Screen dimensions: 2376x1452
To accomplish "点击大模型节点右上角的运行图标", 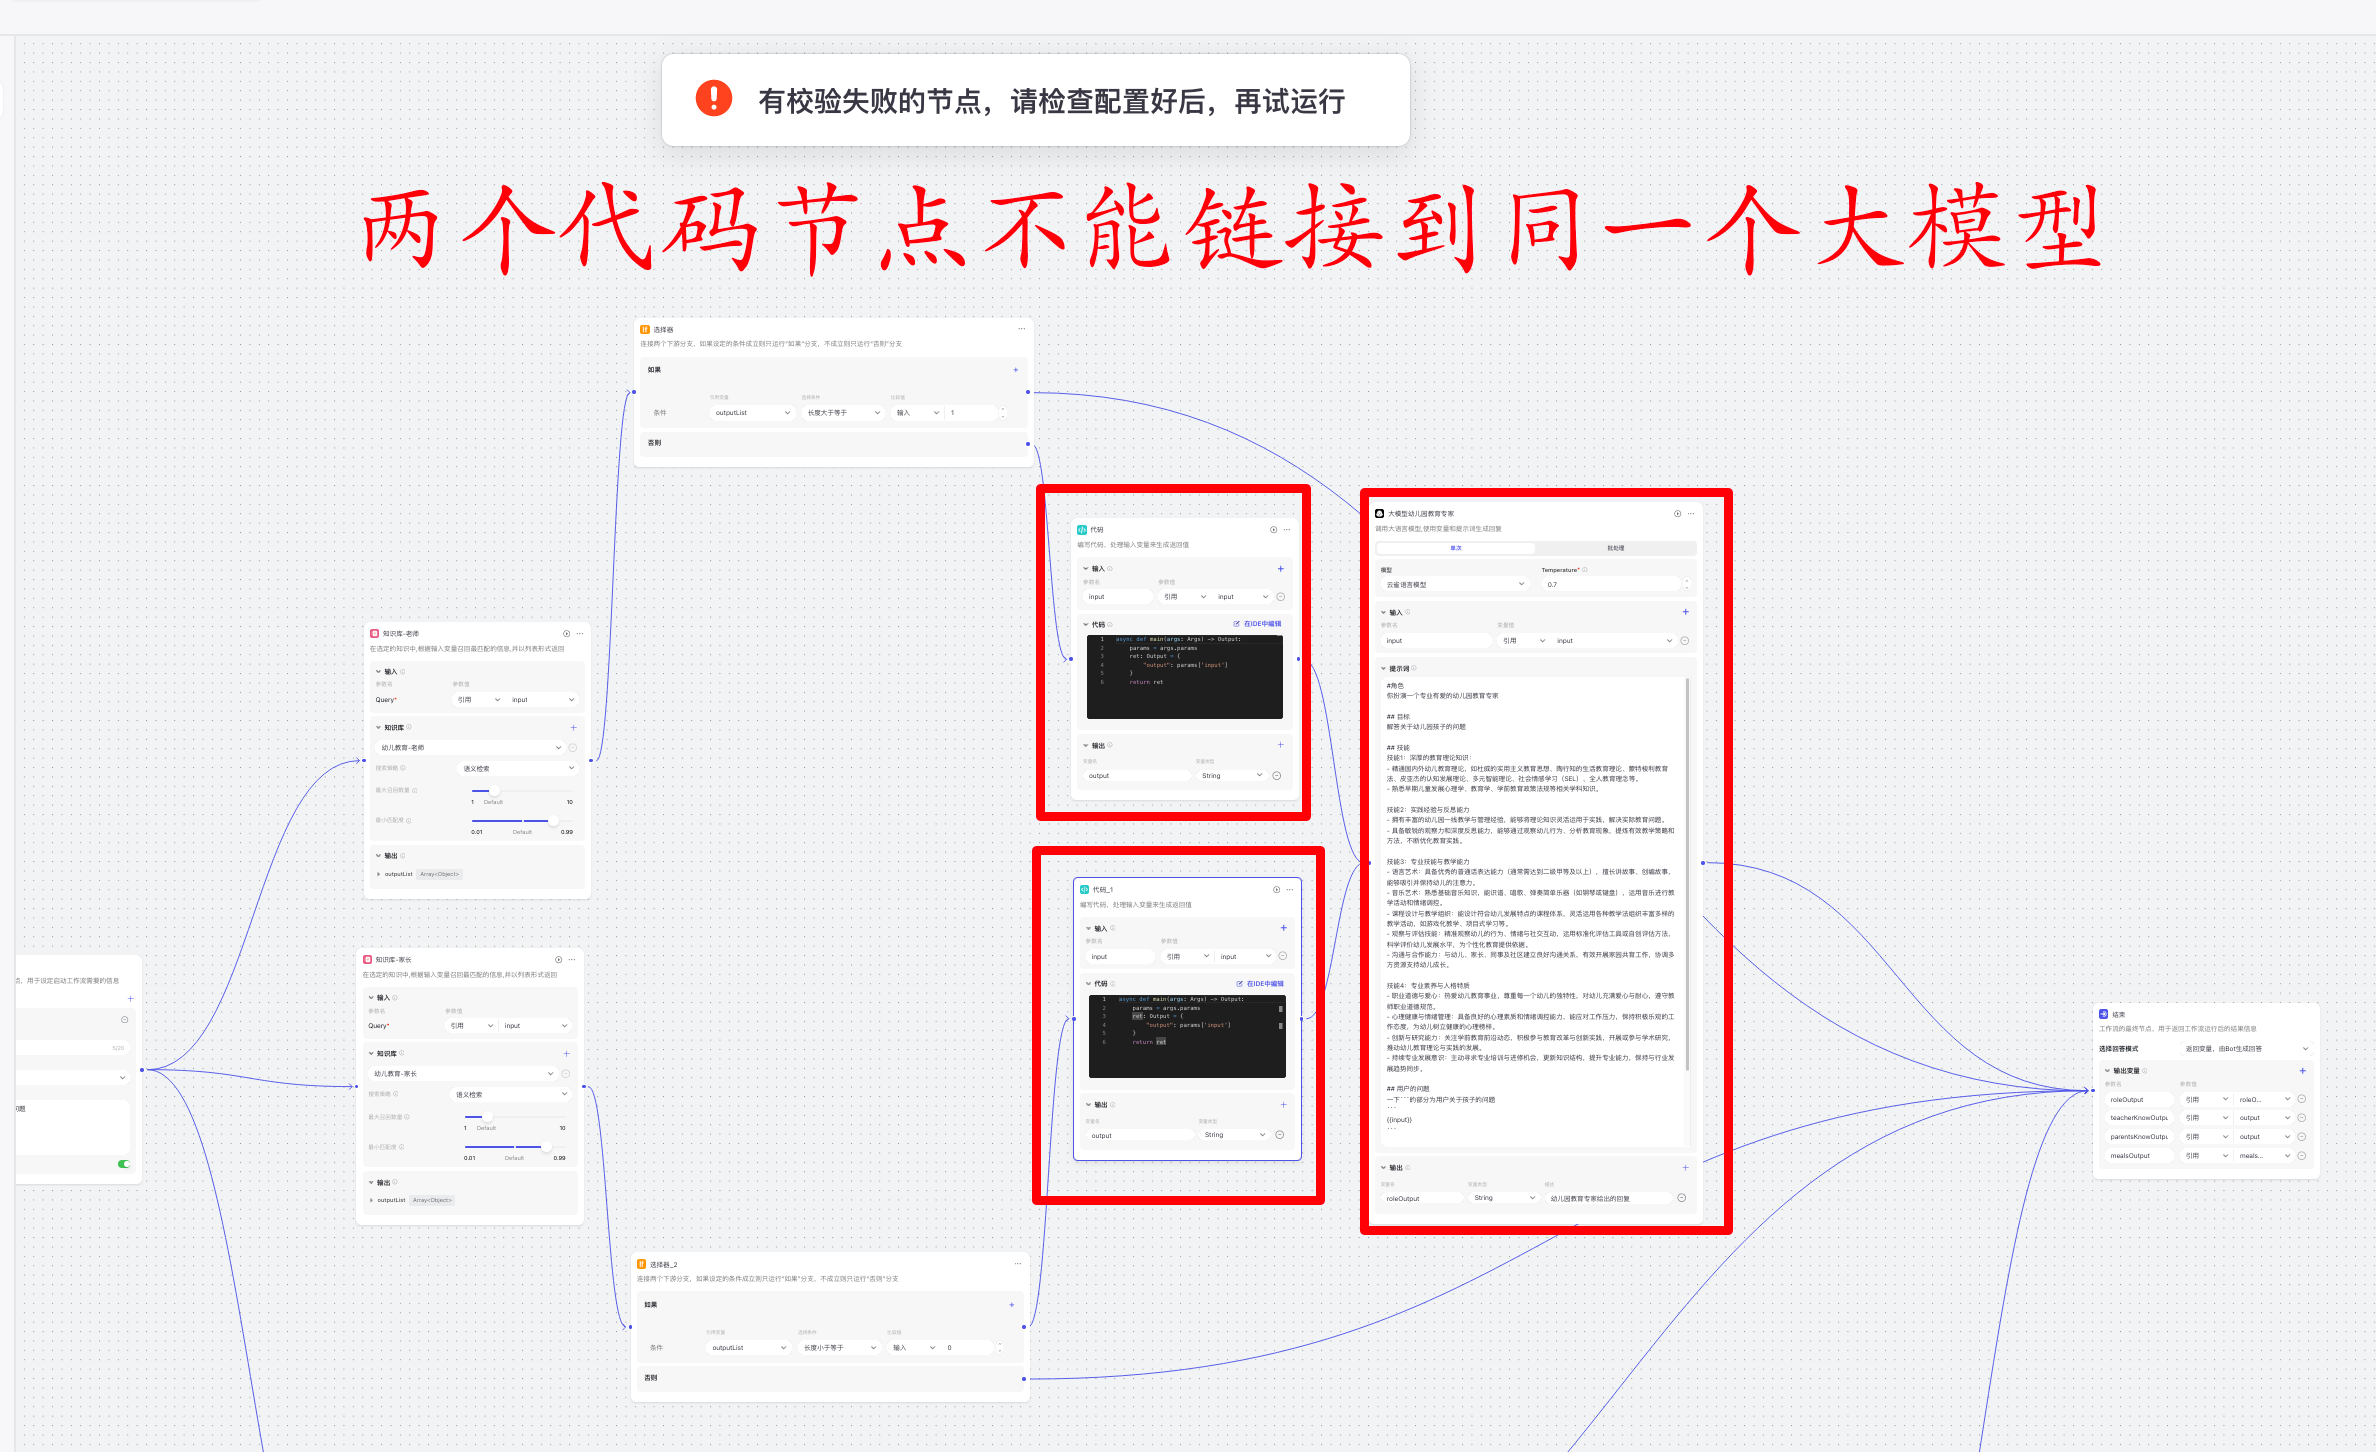I will [1678, 512].
